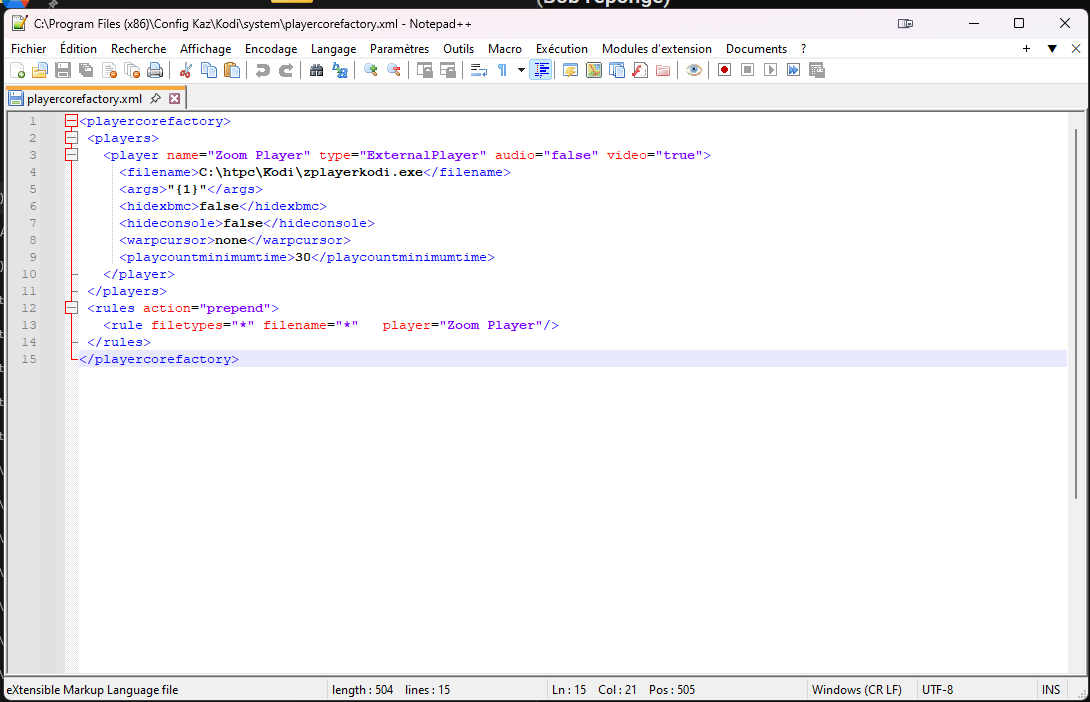This screenshot has width=1090, height=702.
Task: Collapse the playercorefactory fold marker on line 1
Action: [x=71, y=121]
